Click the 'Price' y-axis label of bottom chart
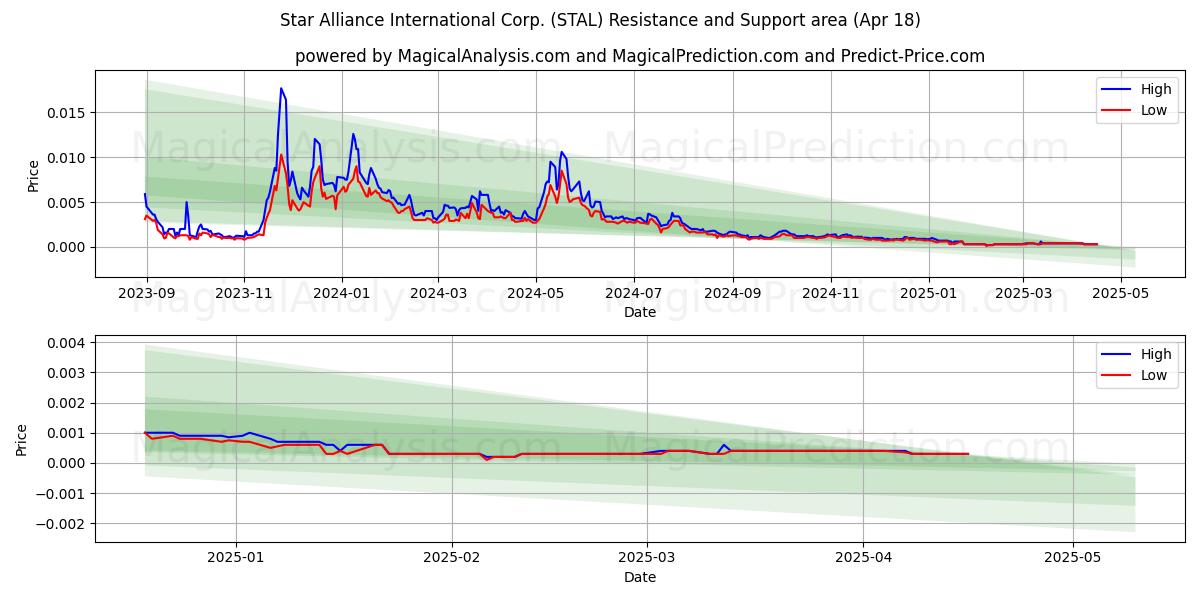This screenshot has height=600, width=1200. click(22, 439)
